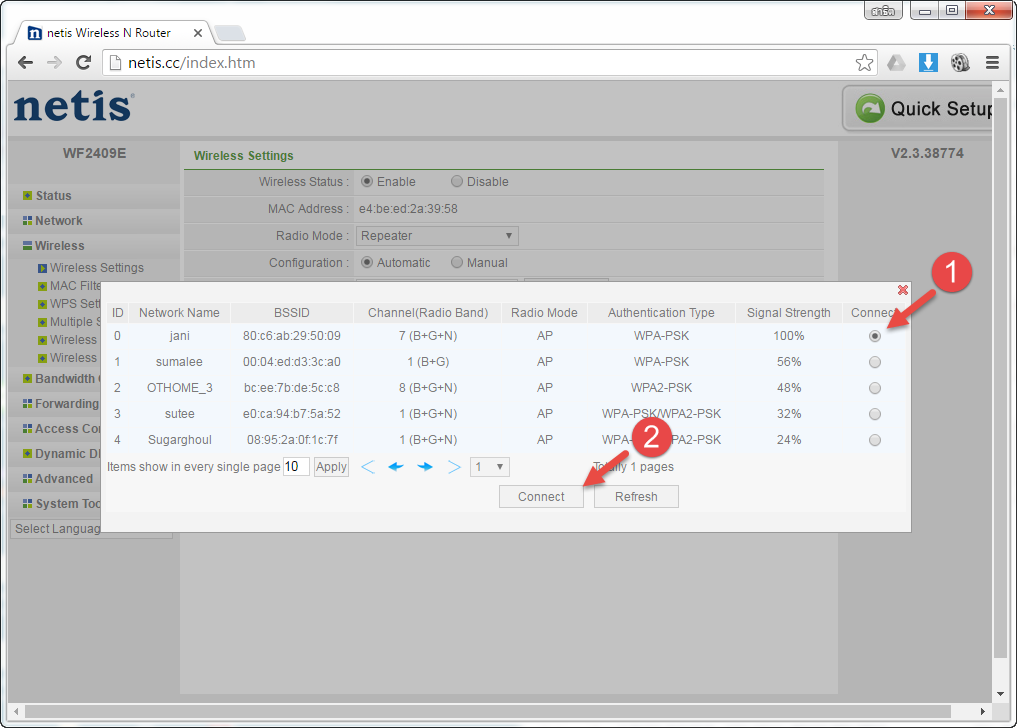This screenshot has height=728, width=1017.
Task: Click the Forwarding menu grid icon
Action: (x=27, y=404)
